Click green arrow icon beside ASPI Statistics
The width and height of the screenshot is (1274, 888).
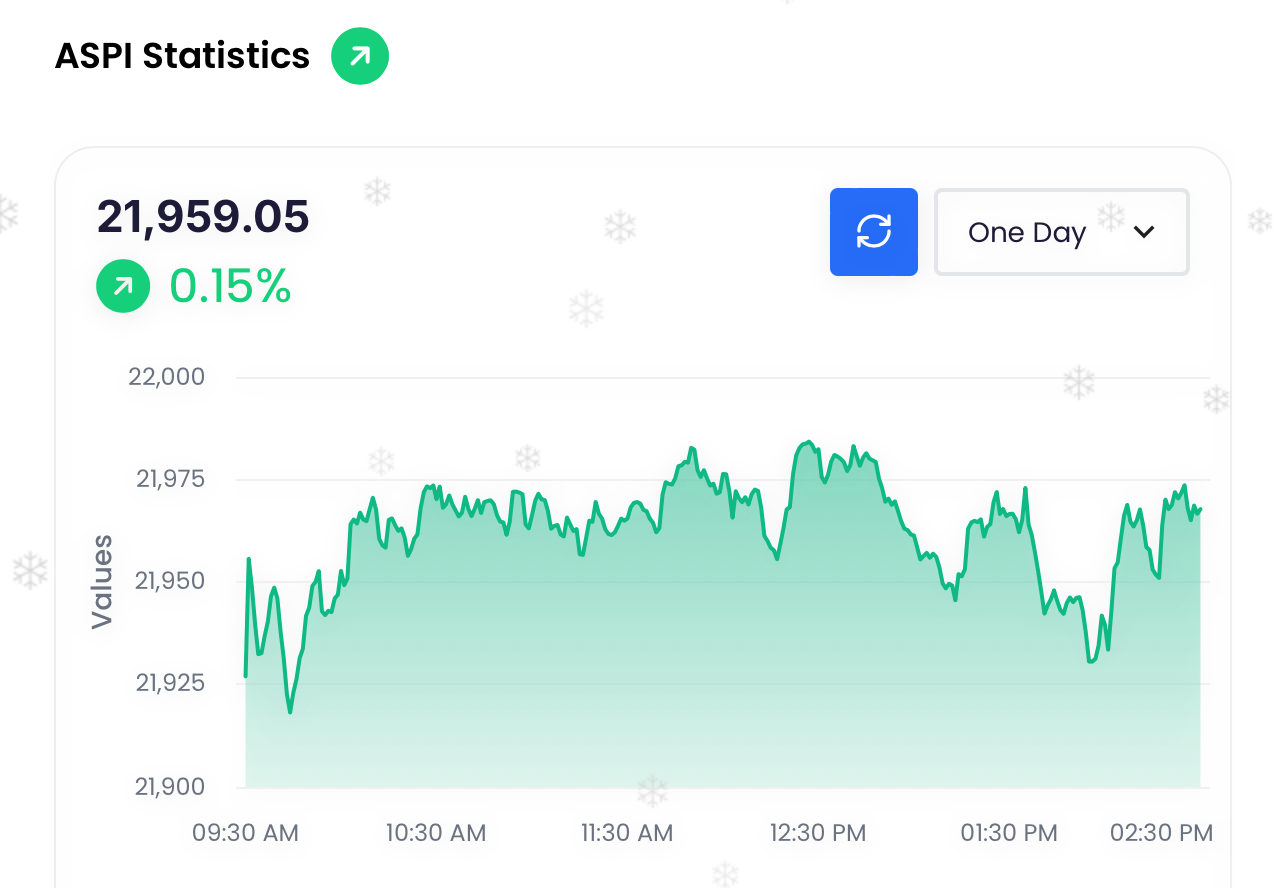360,56
